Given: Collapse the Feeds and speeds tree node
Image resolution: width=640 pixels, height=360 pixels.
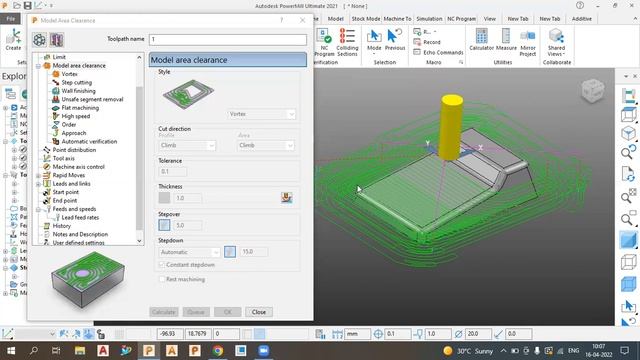Looking at the screenshot, I should [38, 209].
